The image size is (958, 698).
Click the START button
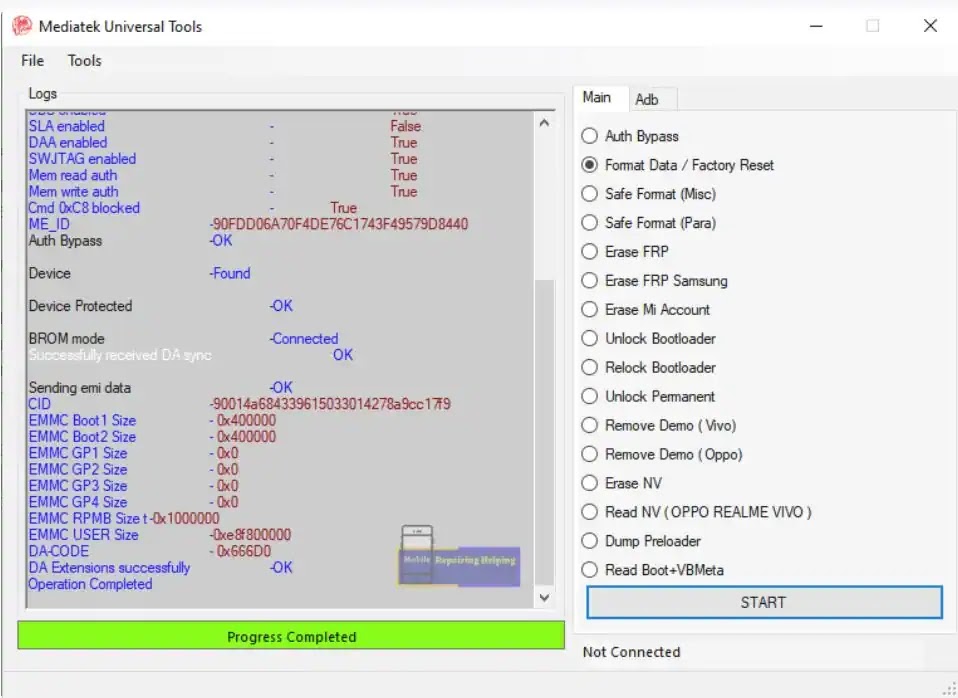pos(764,603)
